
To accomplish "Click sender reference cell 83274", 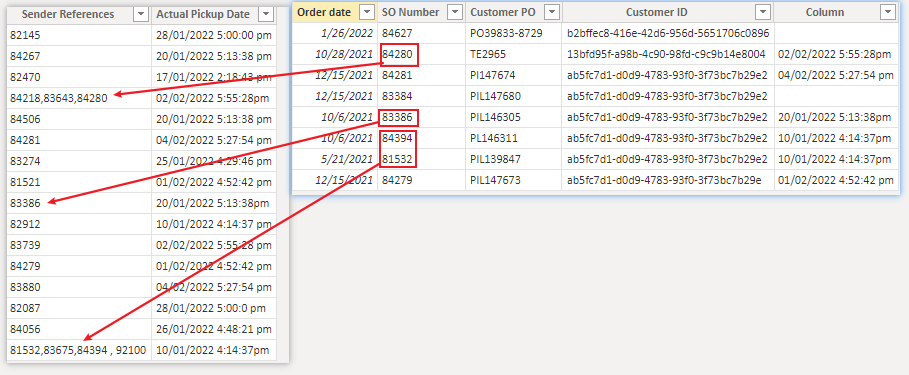I will (x=79, y=161).
